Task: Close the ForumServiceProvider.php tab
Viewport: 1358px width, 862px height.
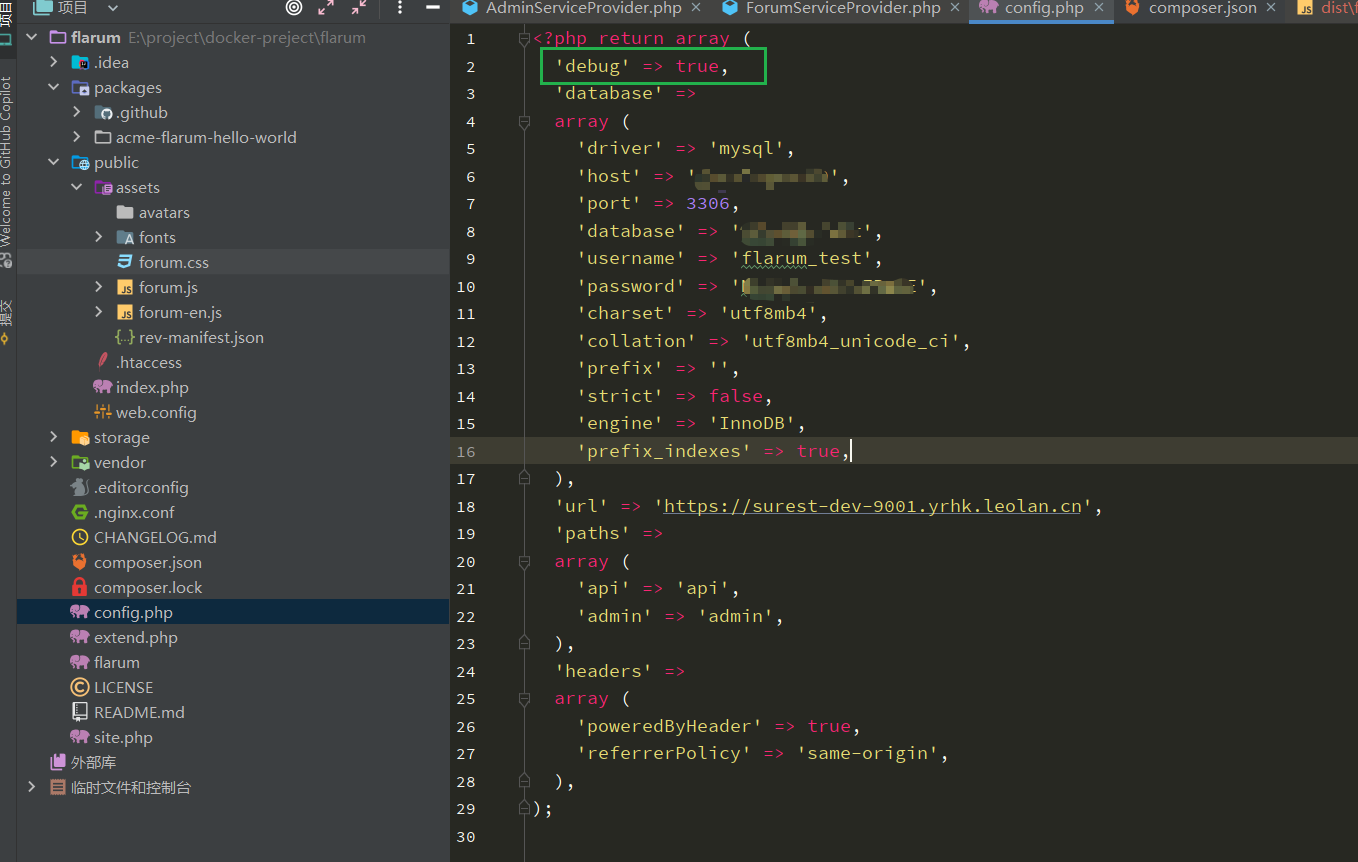Action: pos(956,8)
